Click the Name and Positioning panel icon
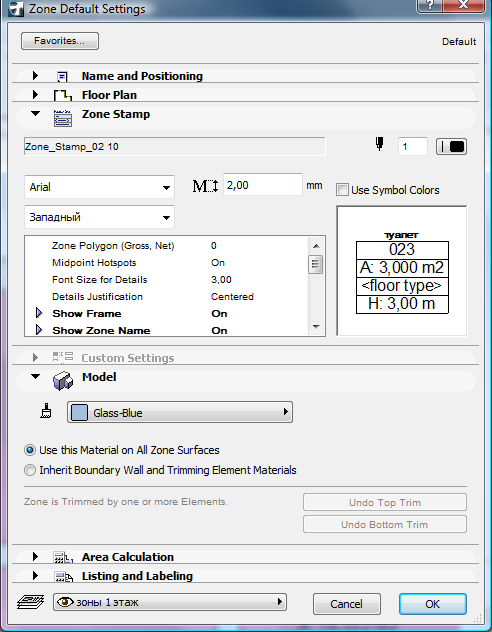This screenshot has height=632, width=492. [x=62, y=76]
